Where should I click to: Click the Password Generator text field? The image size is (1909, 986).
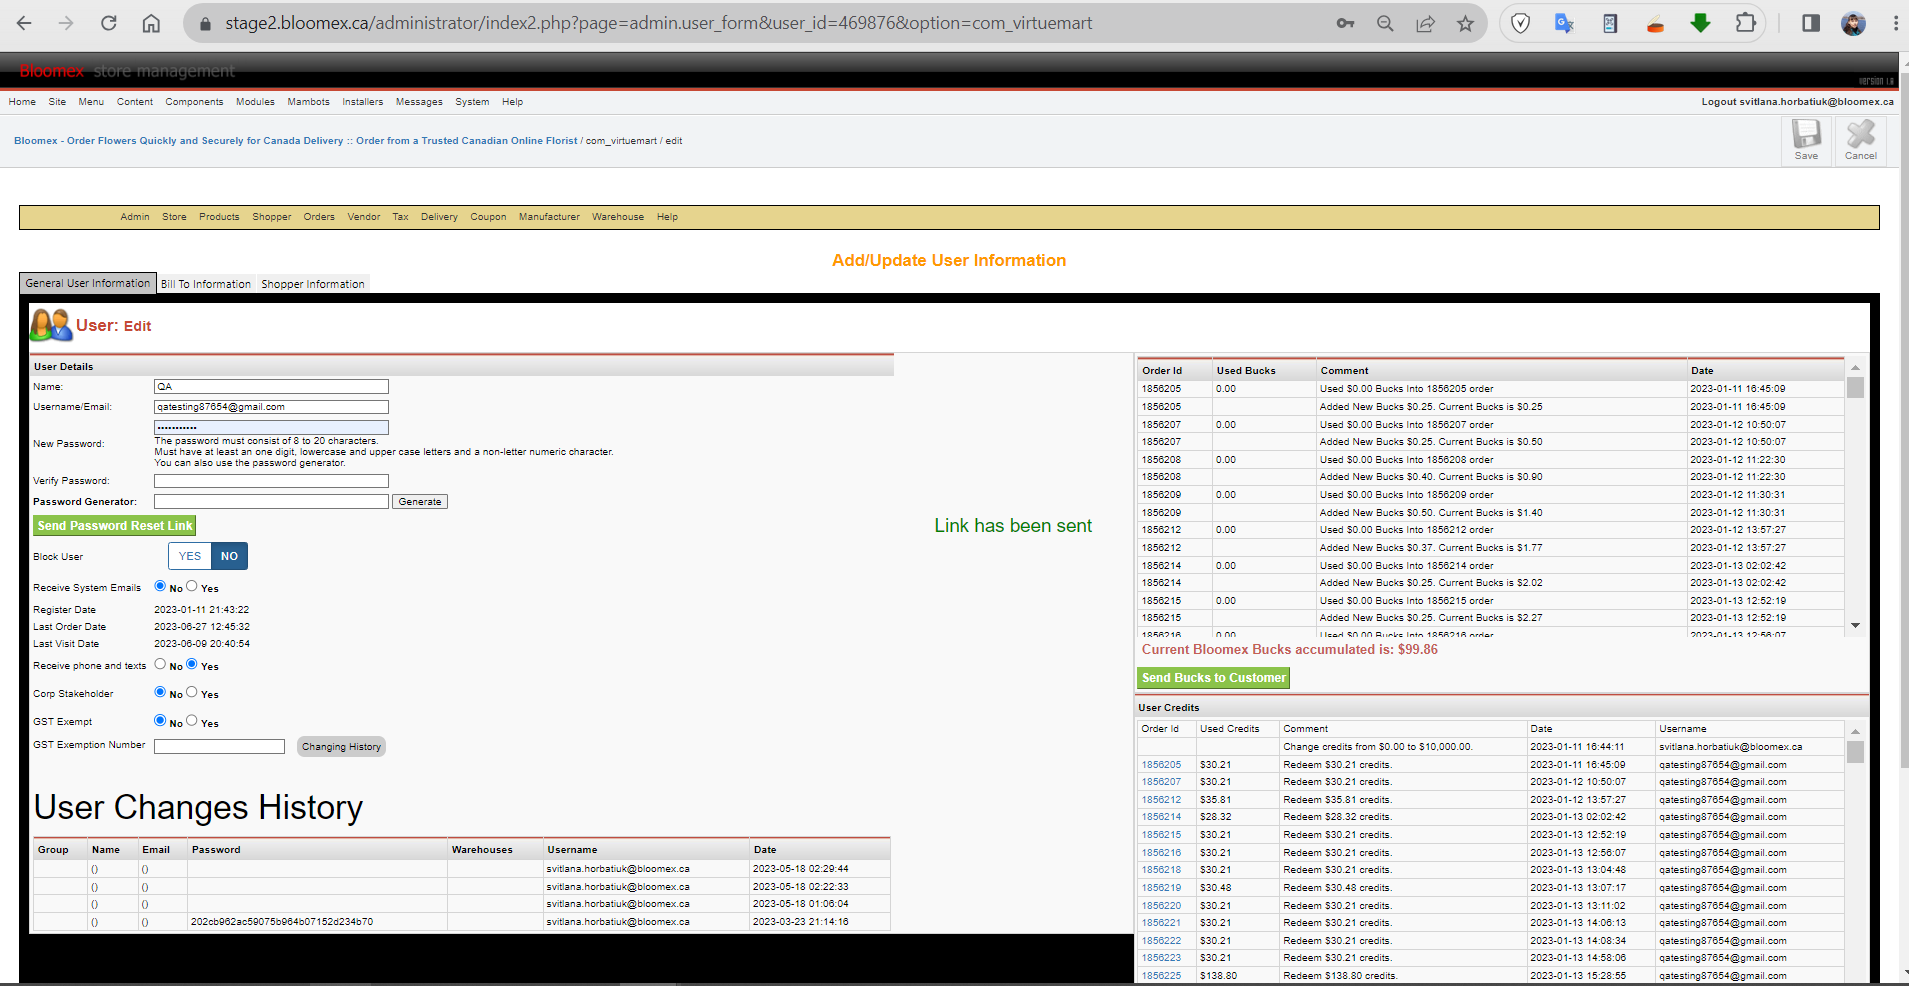click(x=271, y=502)
